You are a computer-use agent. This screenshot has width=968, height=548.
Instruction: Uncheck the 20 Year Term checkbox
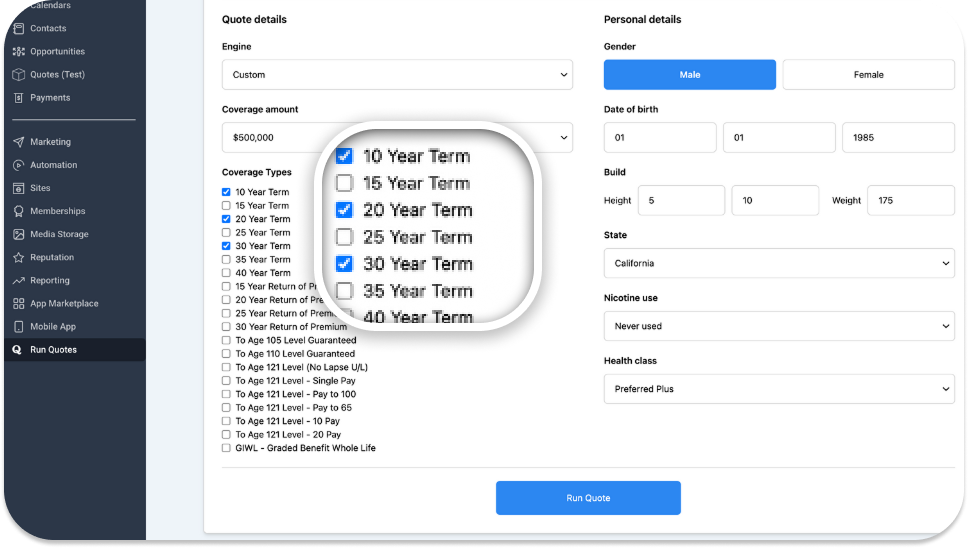pyautogui.click(x=226, y=219)
